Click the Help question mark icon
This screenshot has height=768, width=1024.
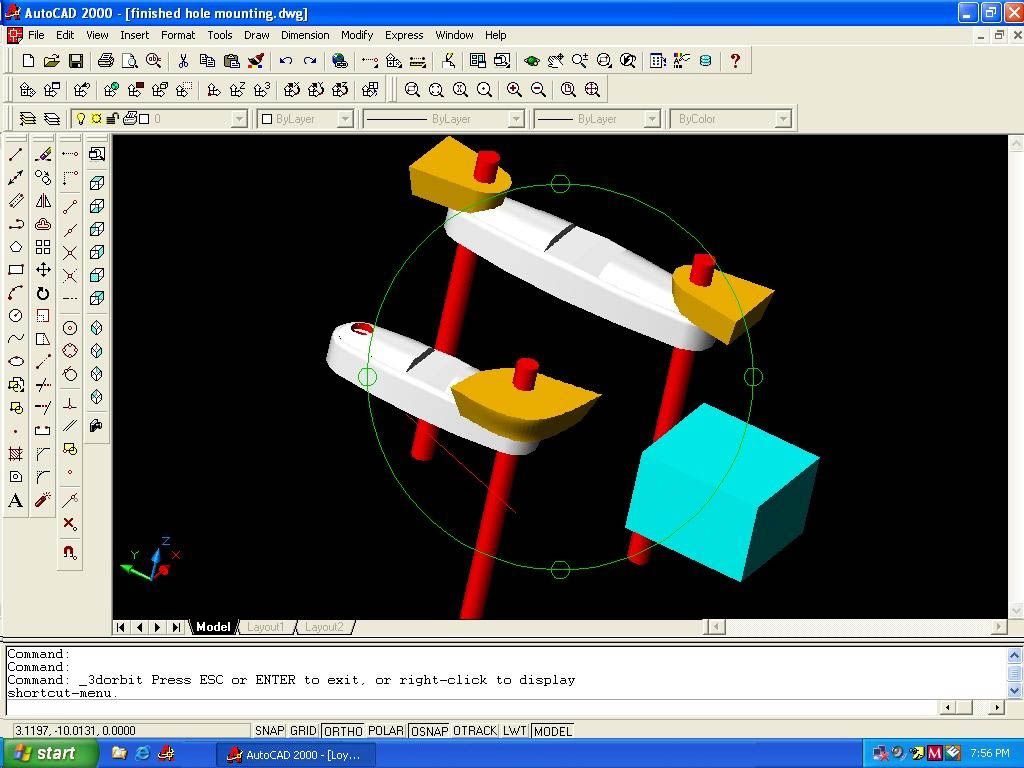735,61
